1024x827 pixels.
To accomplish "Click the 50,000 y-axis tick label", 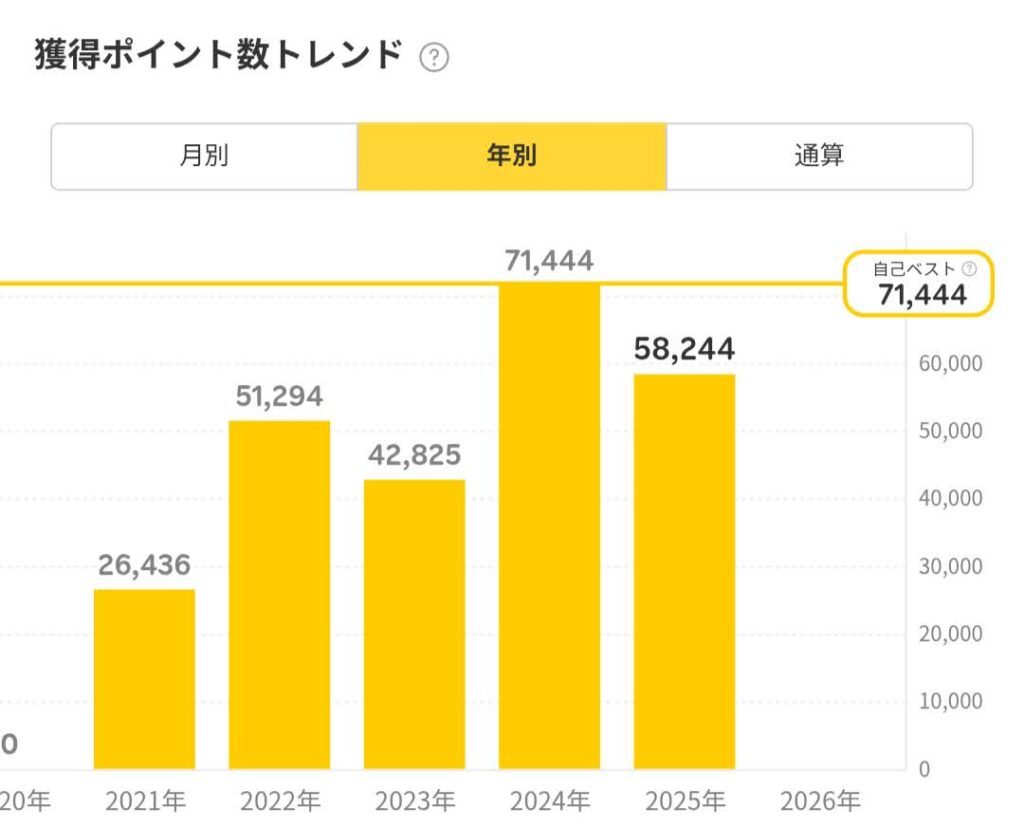I will [x=950, y=431].
